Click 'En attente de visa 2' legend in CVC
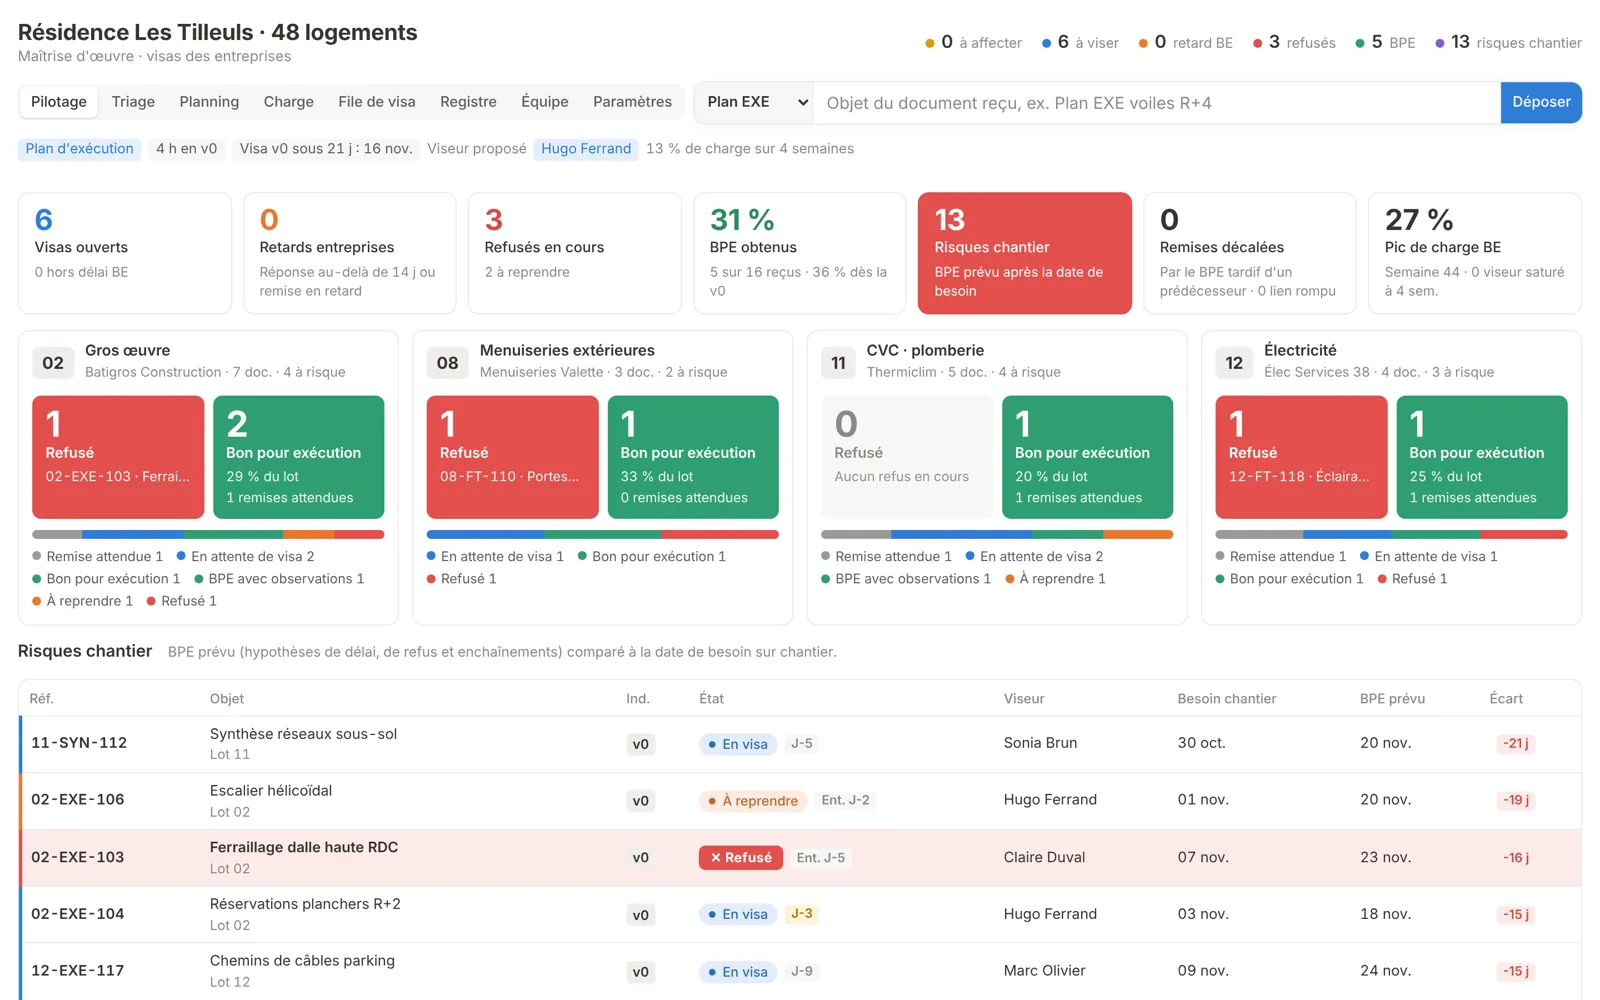Image resolution: width=1600 pixels, height=1000 pixels. 1034,557
